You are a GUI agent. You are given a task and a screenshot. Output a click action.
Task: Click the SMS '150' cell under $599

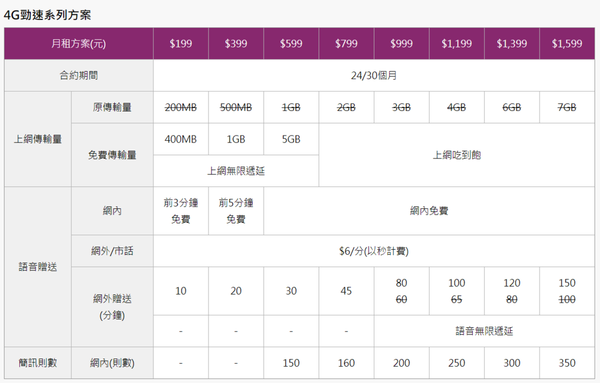click(x=291, y=363)
